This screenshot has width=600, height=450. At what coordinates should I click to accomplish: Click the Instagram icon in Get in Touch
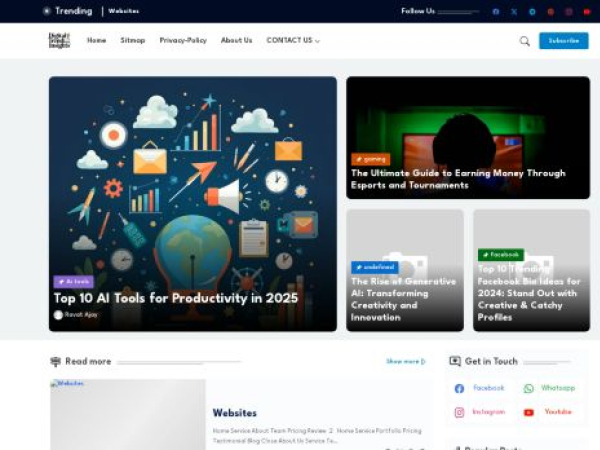coord(460,412)
